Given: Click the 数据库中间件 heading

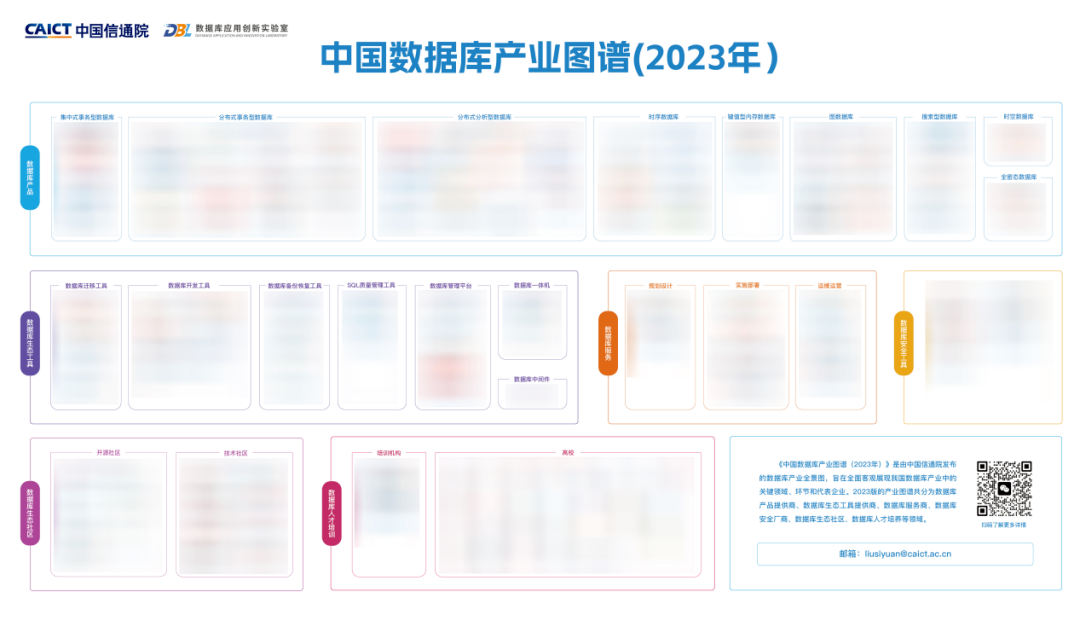Looking at the screenshot, I should click(532, 379).
